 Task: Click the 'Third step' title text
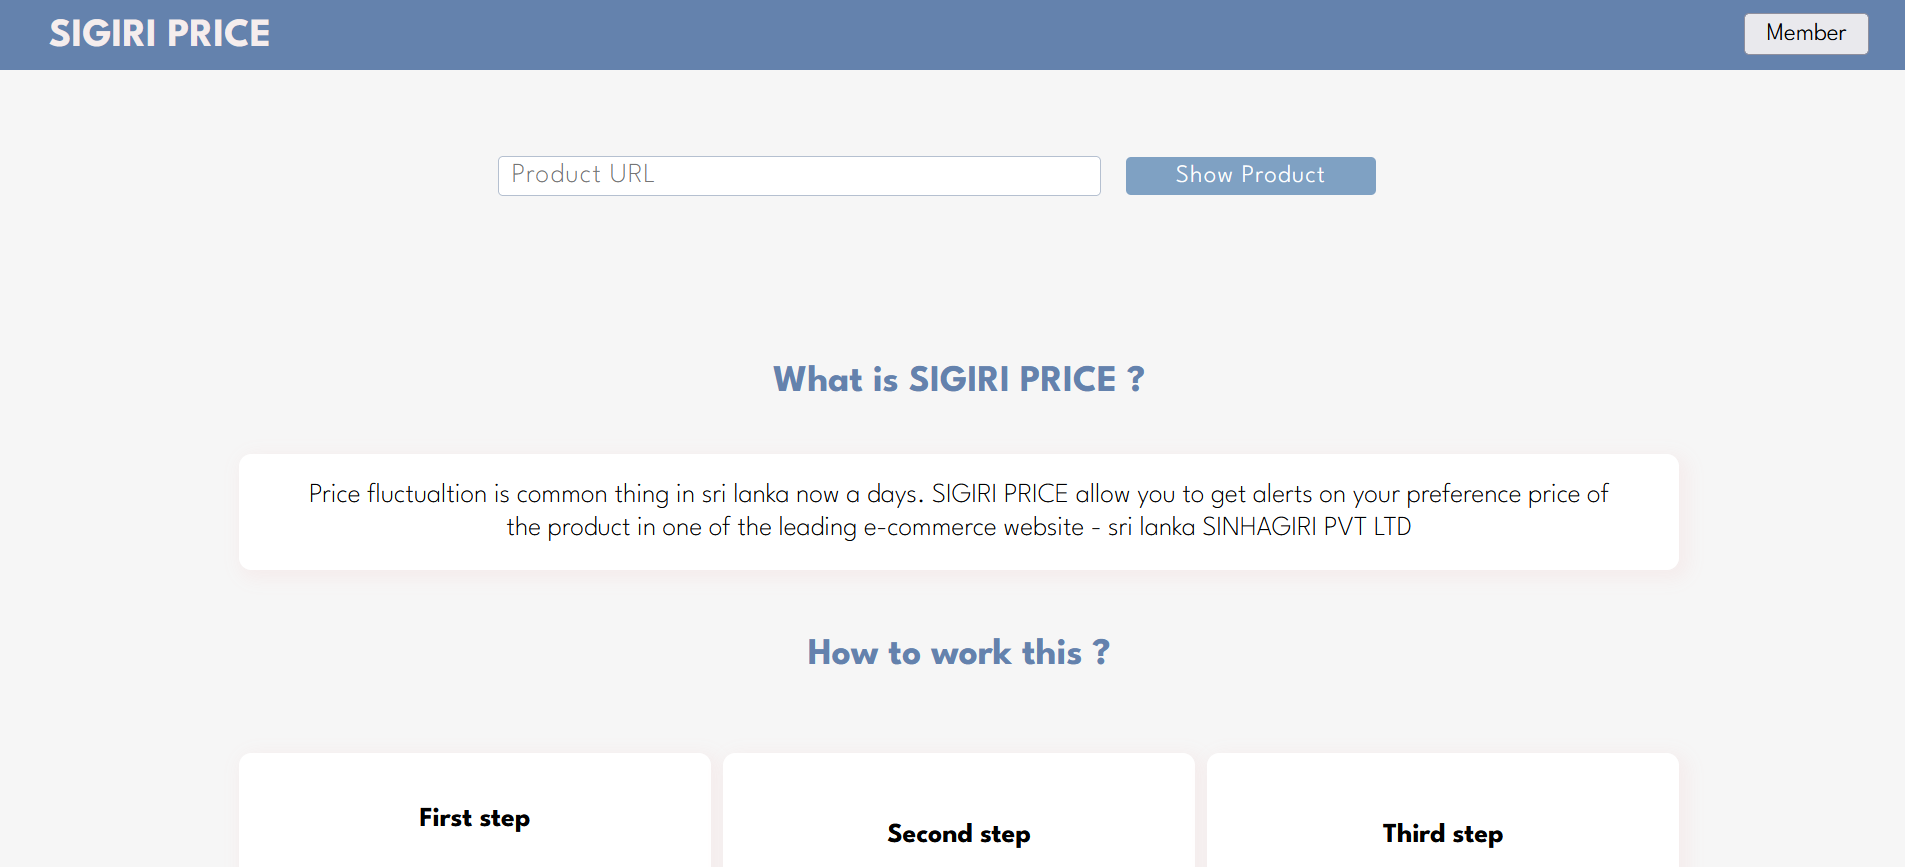point(1442,834)
